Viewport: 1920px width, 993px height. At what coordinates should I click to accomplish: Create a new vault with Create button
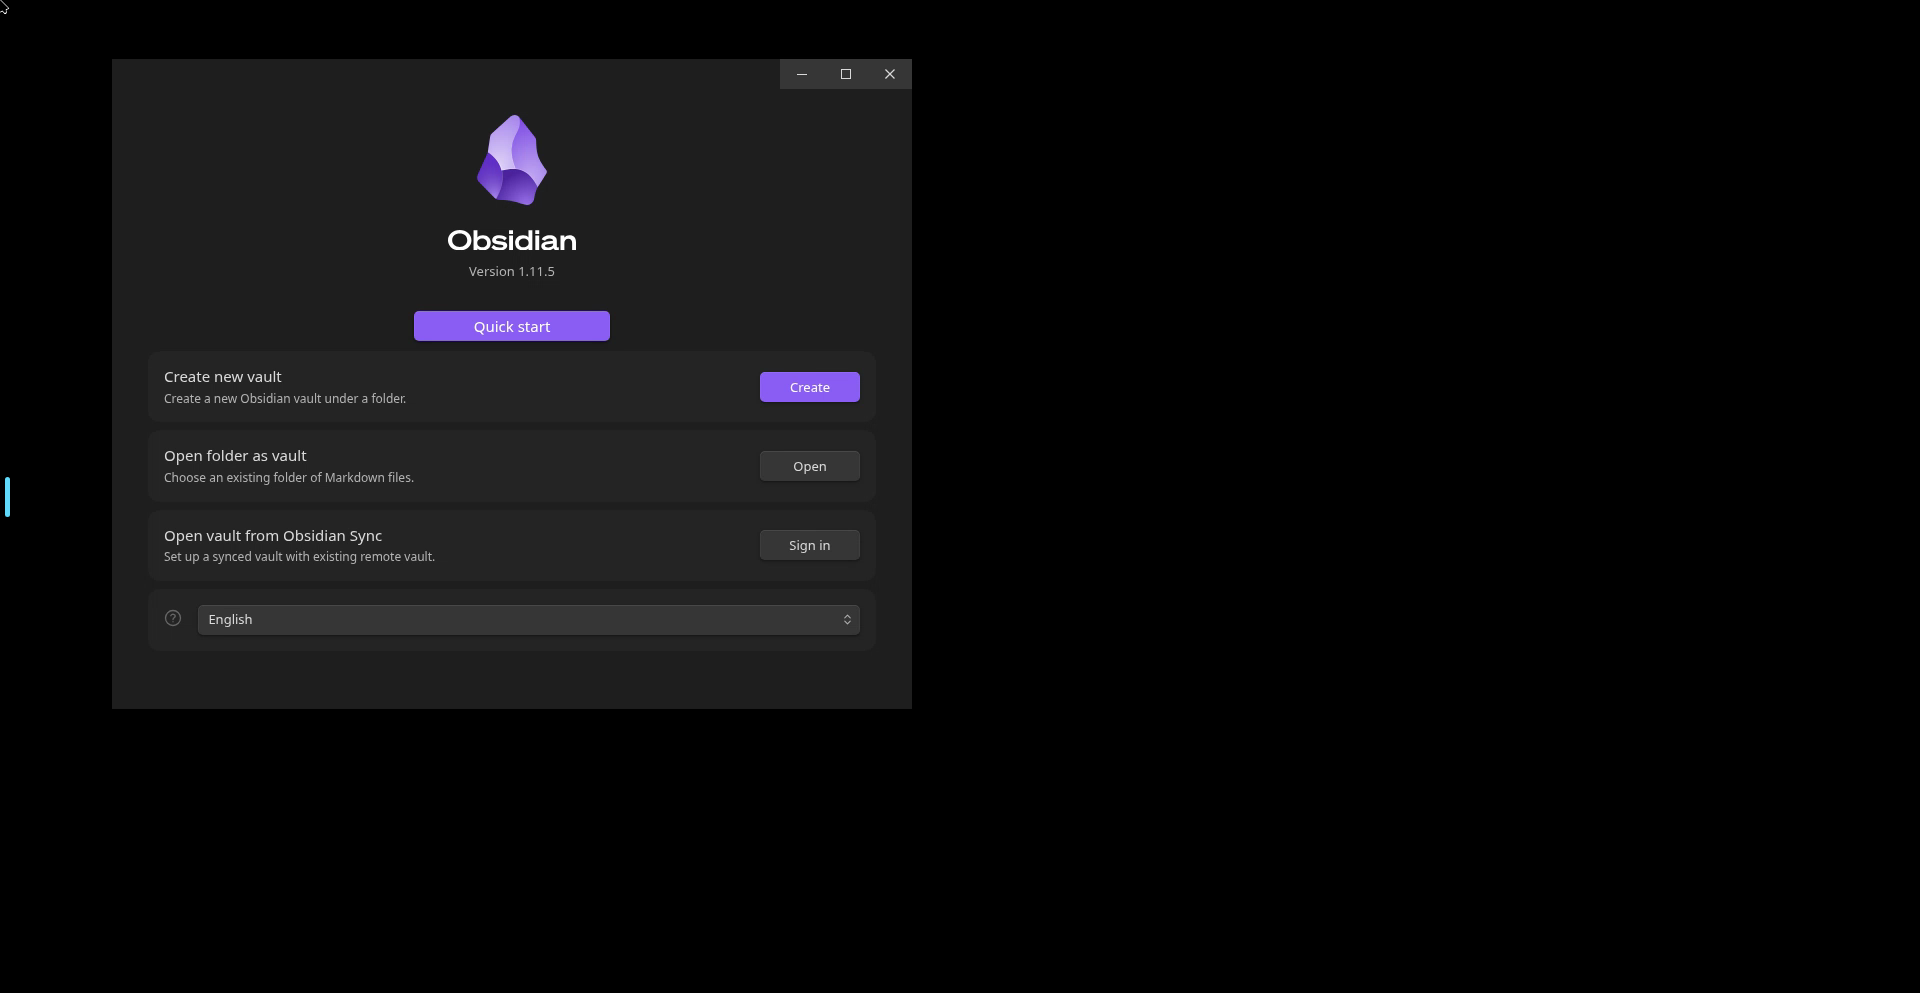tap(810, 387)
